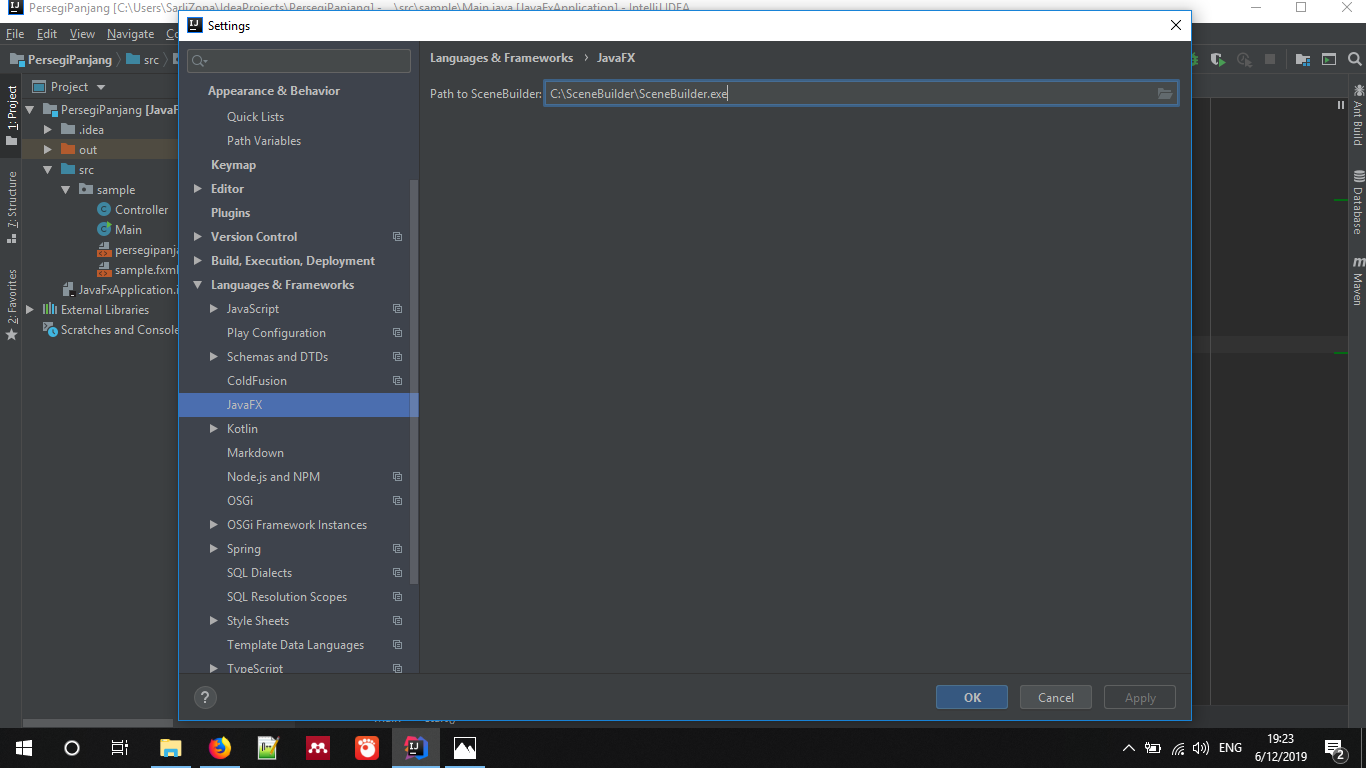Viewport: 1366px width, 768px height.
Task: Click the Controller class icon in project tree
Action: 104,210
